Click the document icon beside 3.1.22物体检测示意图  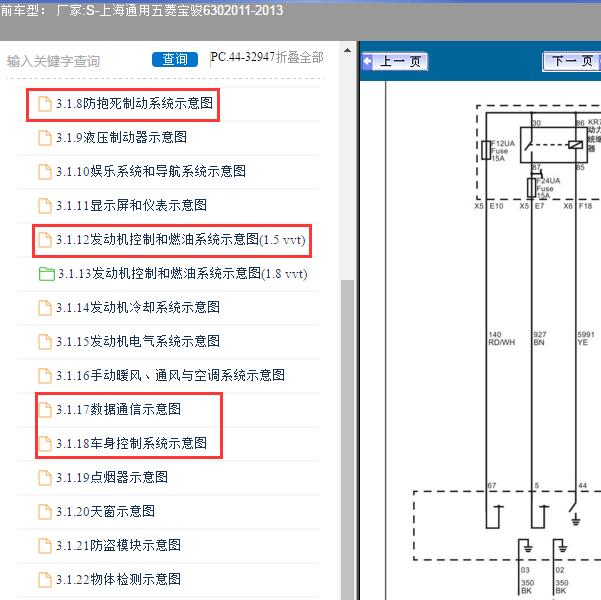tap(45, 580)
